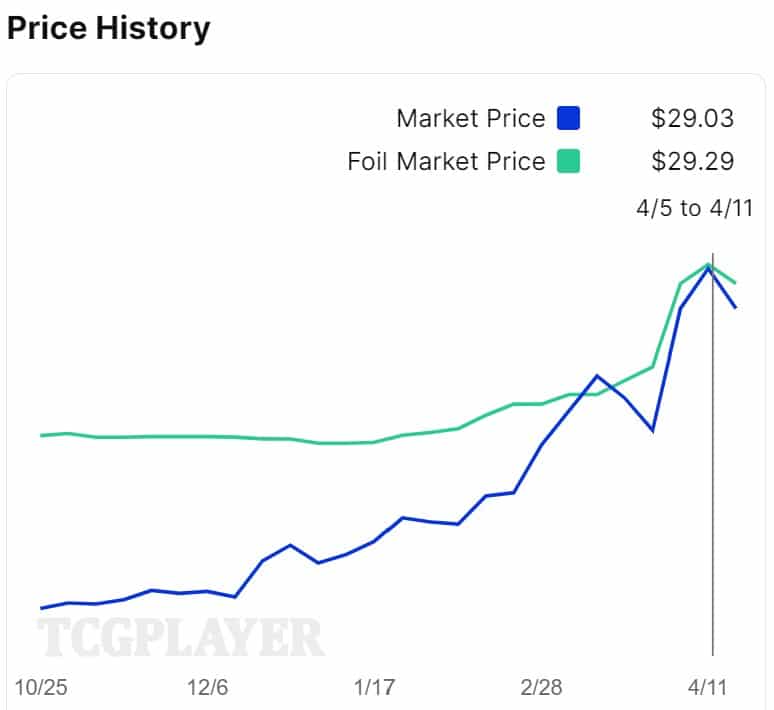Click the 4/11 x-axis date label
The height and width of the screenshot is (710, 774).
[707, 688]
